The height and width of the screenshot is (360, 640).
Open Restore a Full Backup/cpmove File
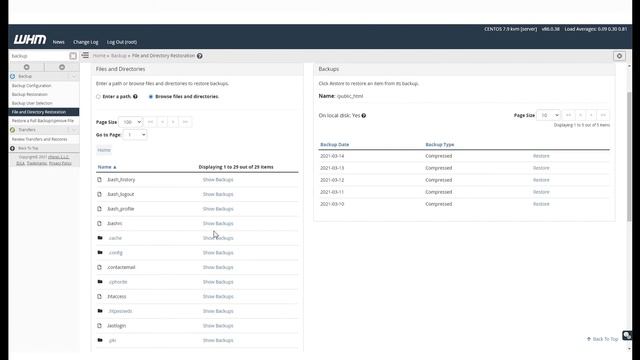pos(43,121)
